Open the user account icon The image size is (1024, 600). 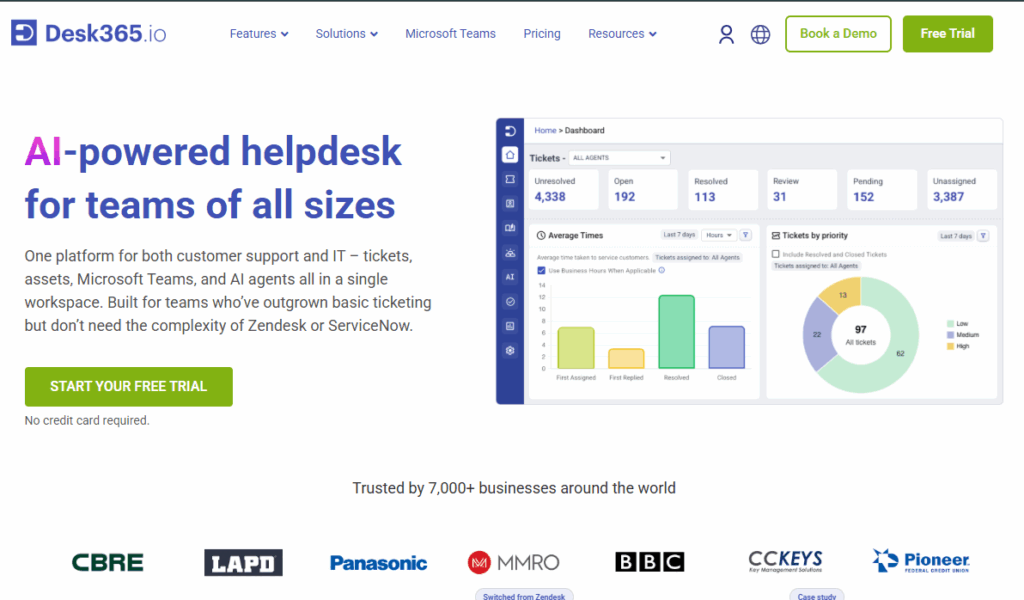tap(726, 34)
